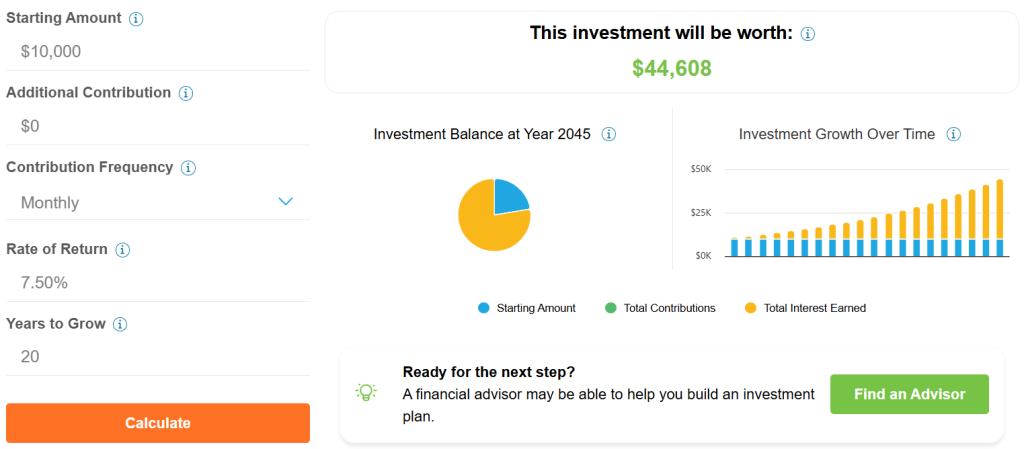This screenshot has width=1024, height=449.
Task: Click info icon next to Years to Grow
Action: point(120,325)
